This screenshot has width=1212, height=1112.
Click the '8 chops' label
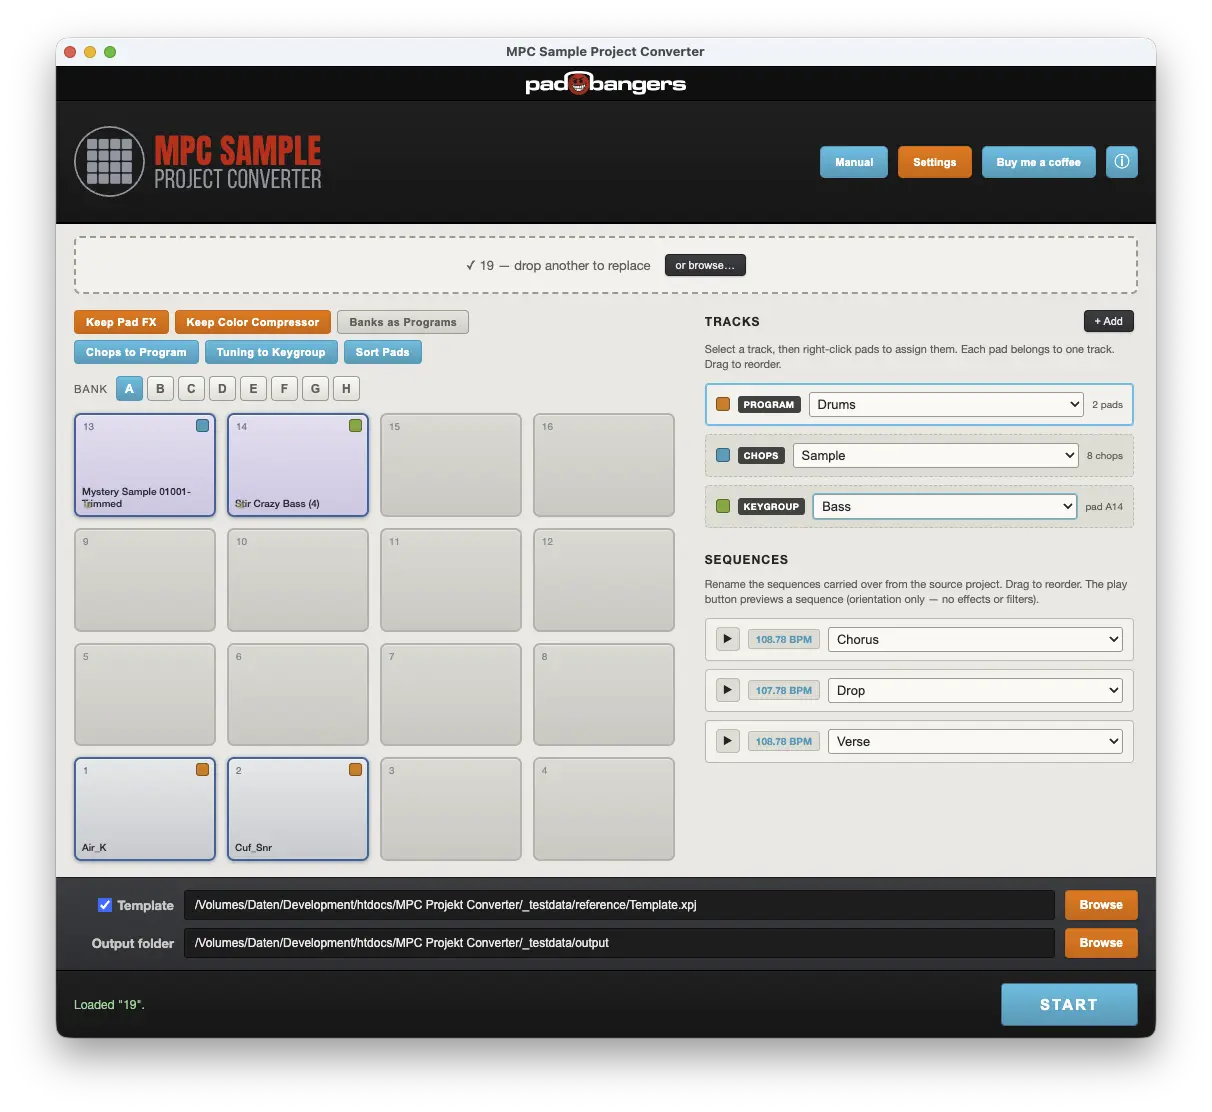click(x=1105, y=456)
